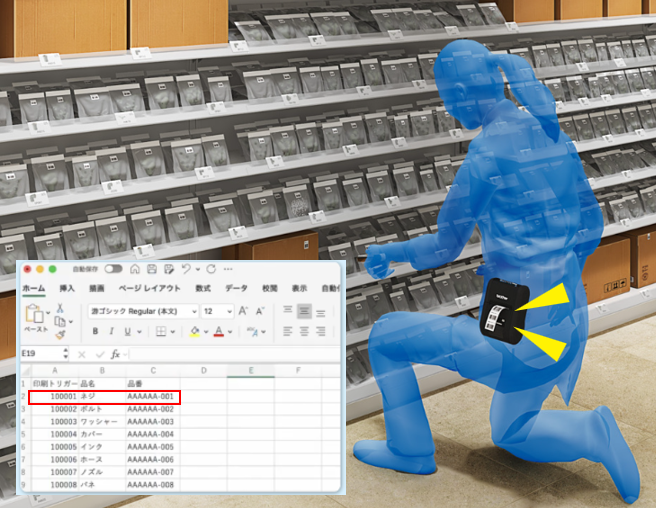Open the more options ellipsis in title bar
656x508 pixels.
coord(228,269)
